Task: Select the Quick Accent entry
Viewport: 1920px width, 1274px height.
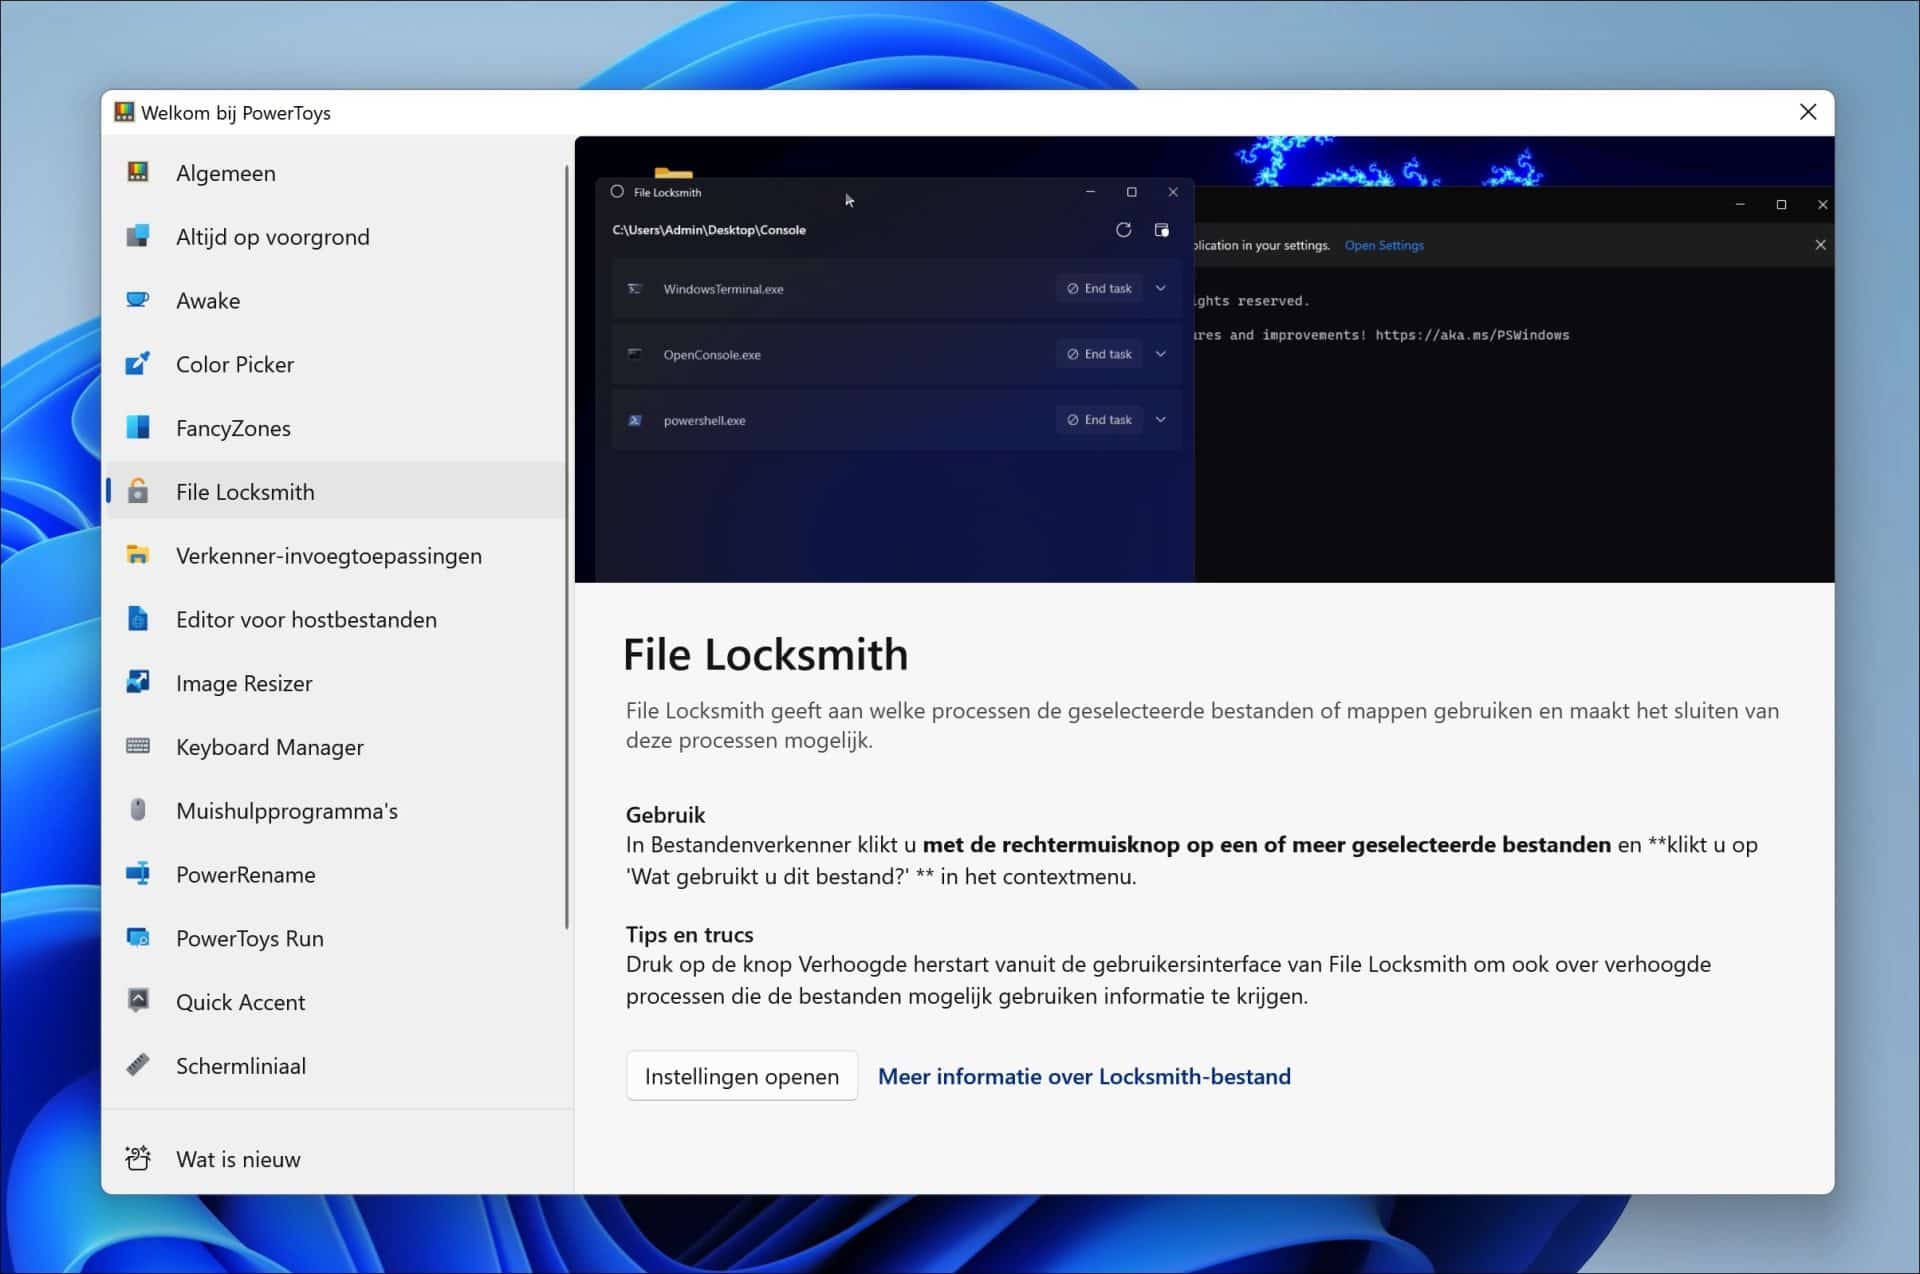Action: click(x=336, y=1002)
